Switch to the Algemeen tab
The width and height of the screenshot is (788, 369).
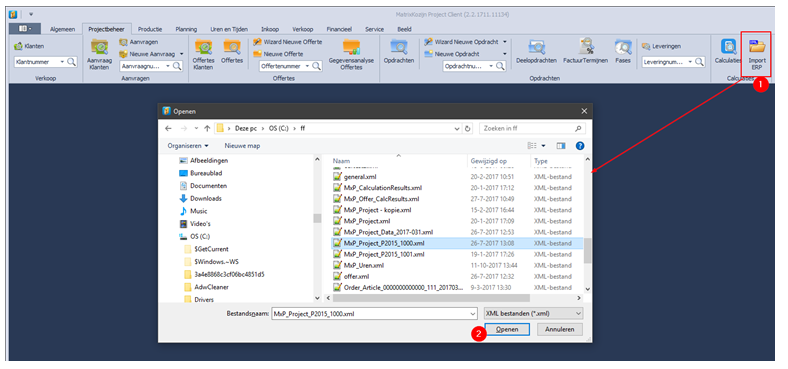(62, 29)
